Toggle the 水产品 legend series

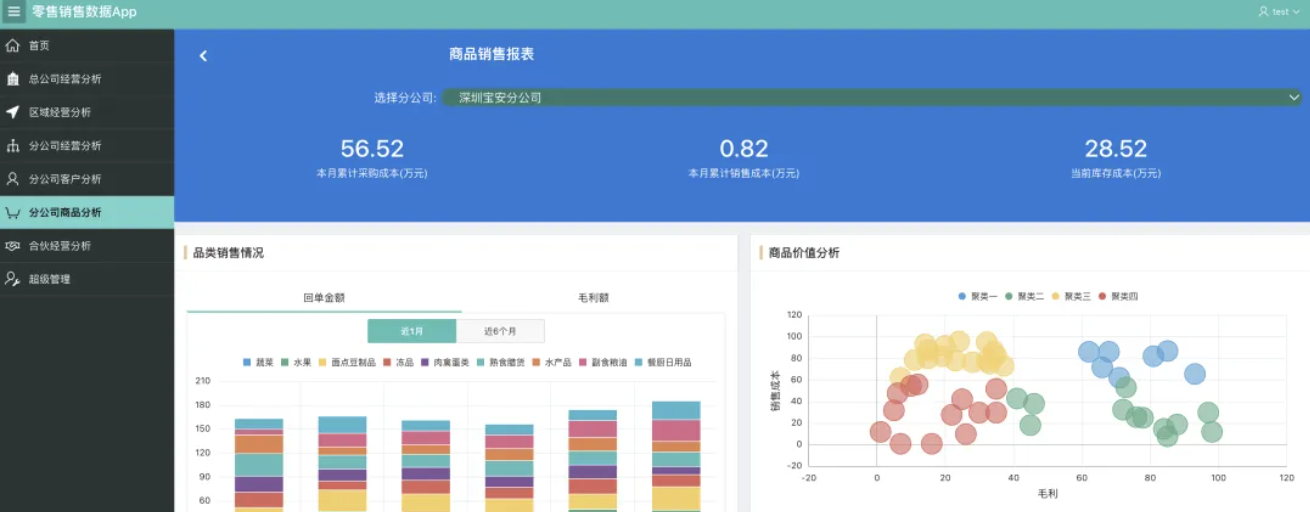click(x=549, y=362)
